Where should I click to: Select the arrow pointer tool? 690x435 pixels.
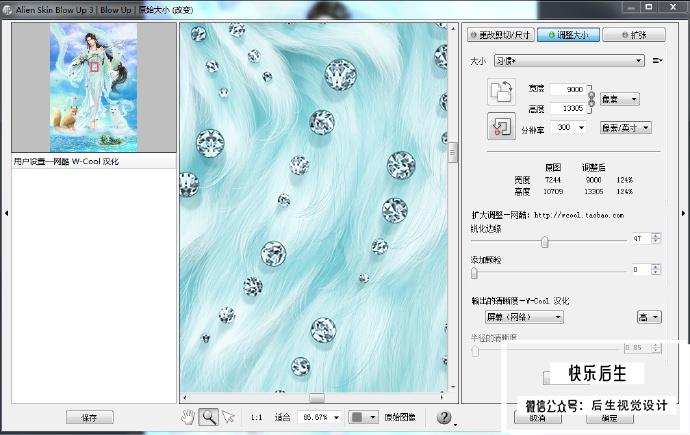click(x=228, y=417)
